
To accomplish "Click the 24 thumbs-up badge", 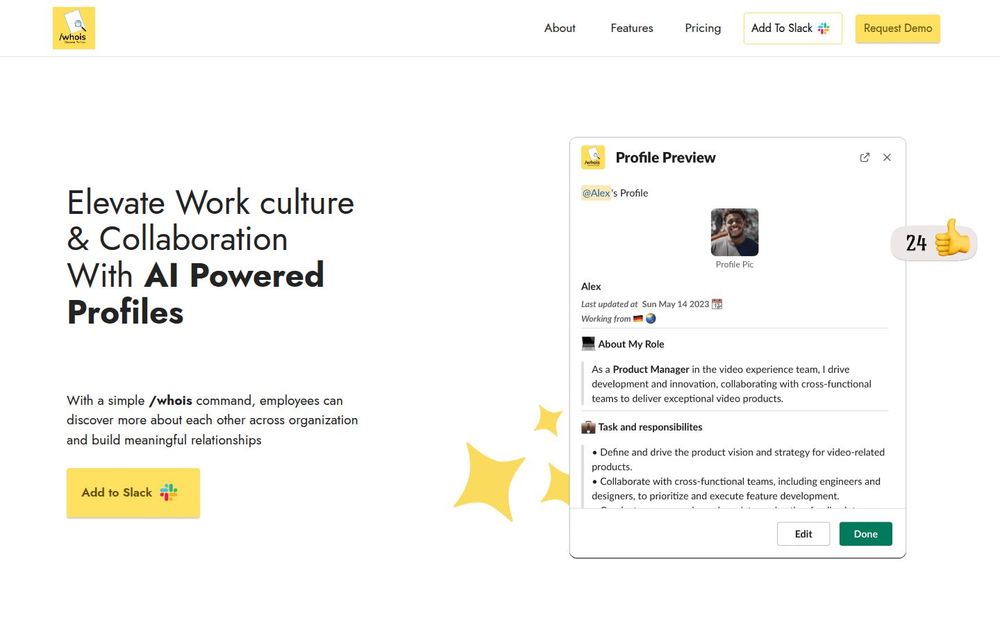I will (934, 241).
